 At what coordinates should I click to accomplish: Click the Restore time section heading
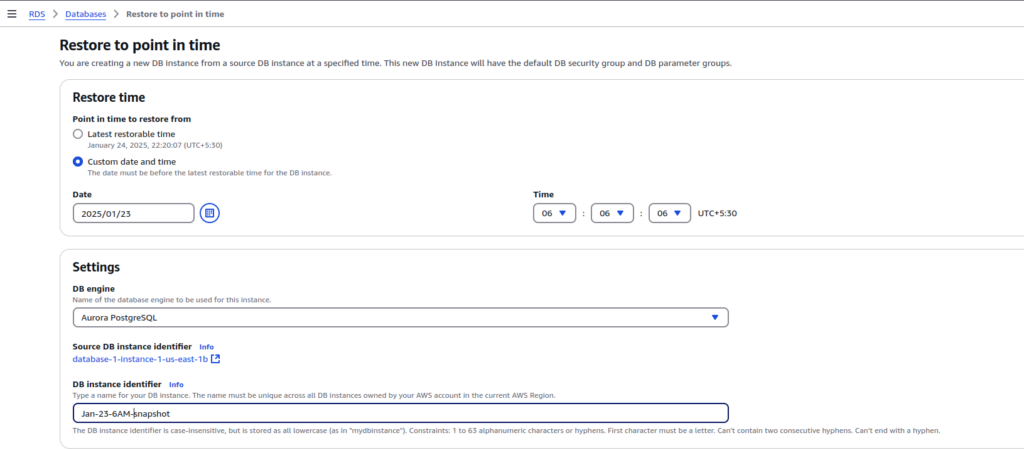(x=109, y=97)
